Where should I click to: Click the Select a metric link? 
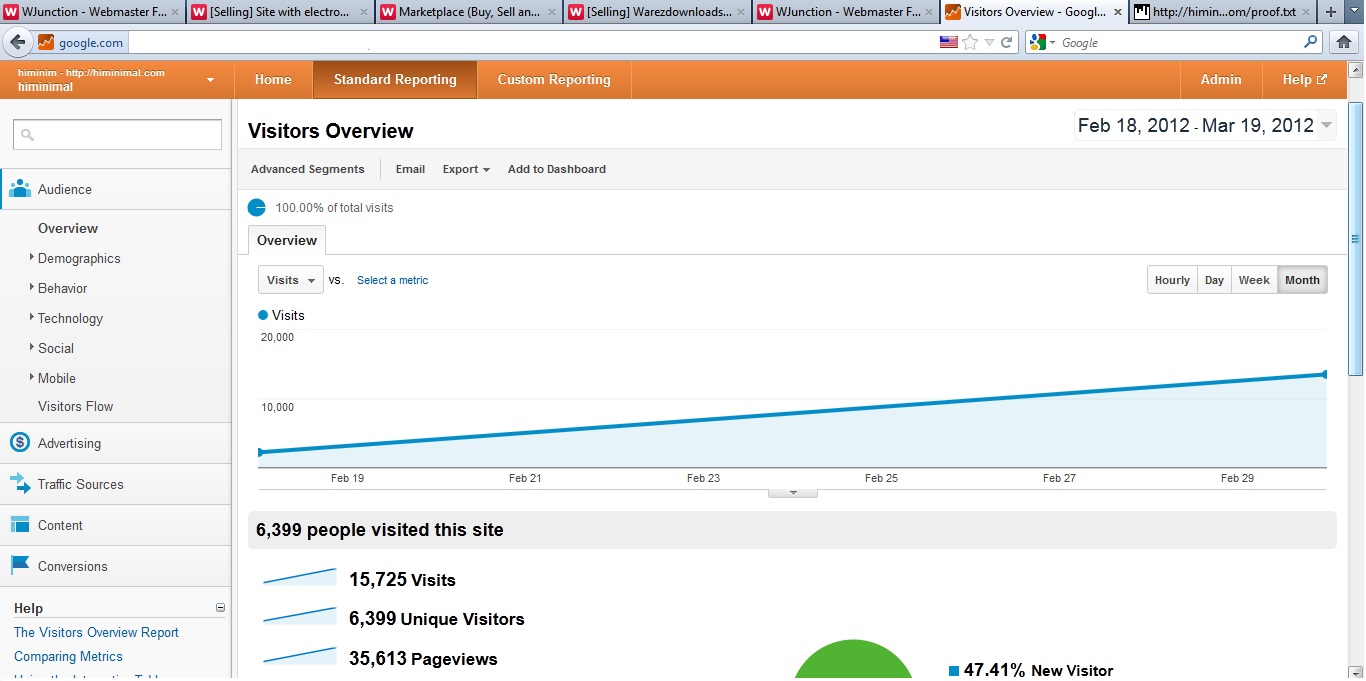392,280
